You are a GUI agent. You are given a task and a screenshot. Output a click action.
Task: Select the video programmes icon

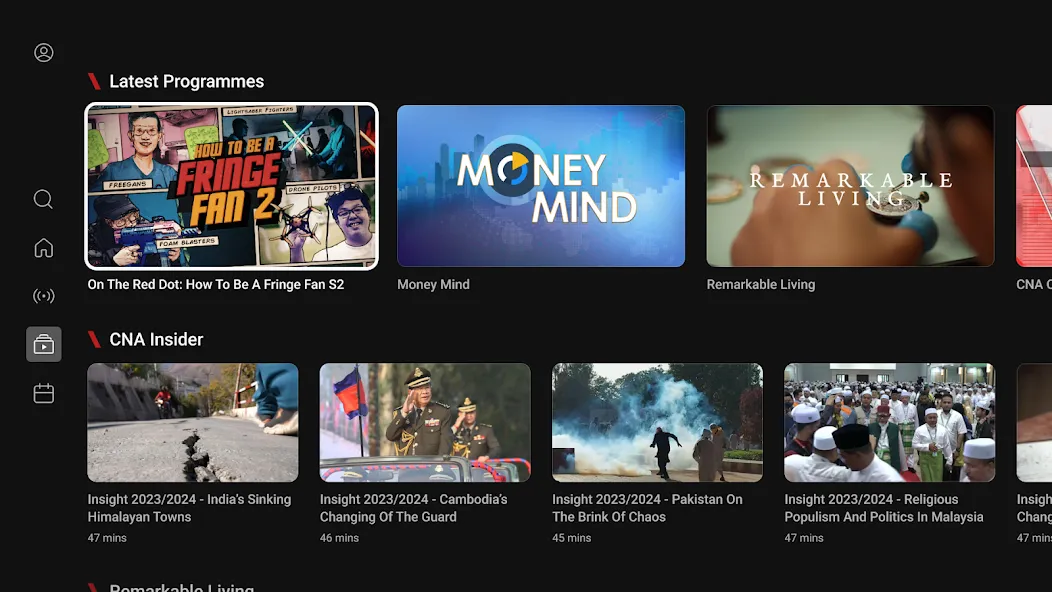pos(44,344)
